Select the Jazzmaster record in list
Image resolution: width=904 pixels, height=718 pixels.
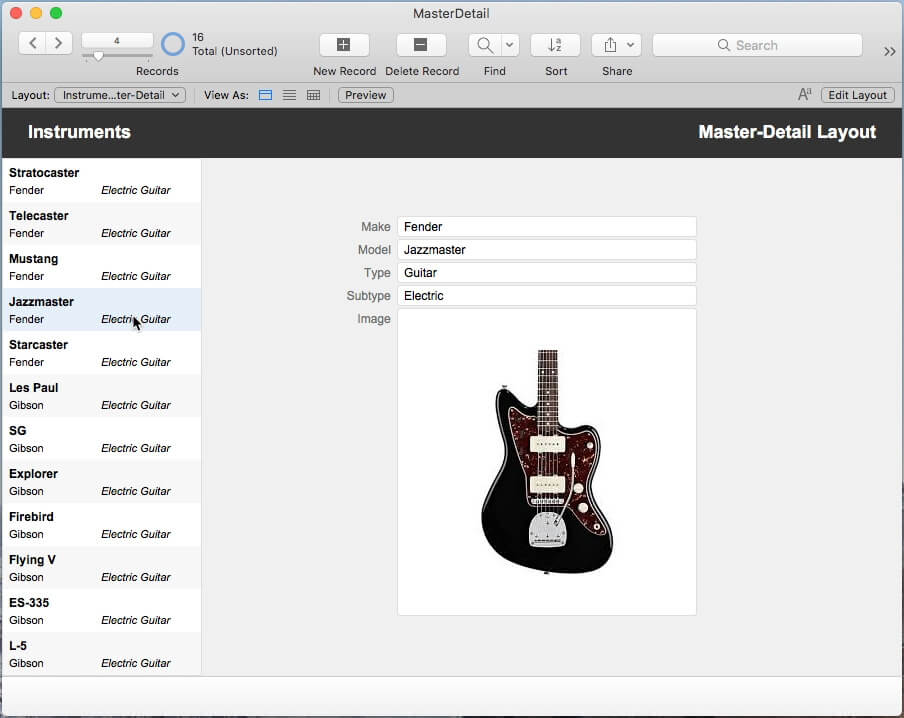tap(101, 310)
